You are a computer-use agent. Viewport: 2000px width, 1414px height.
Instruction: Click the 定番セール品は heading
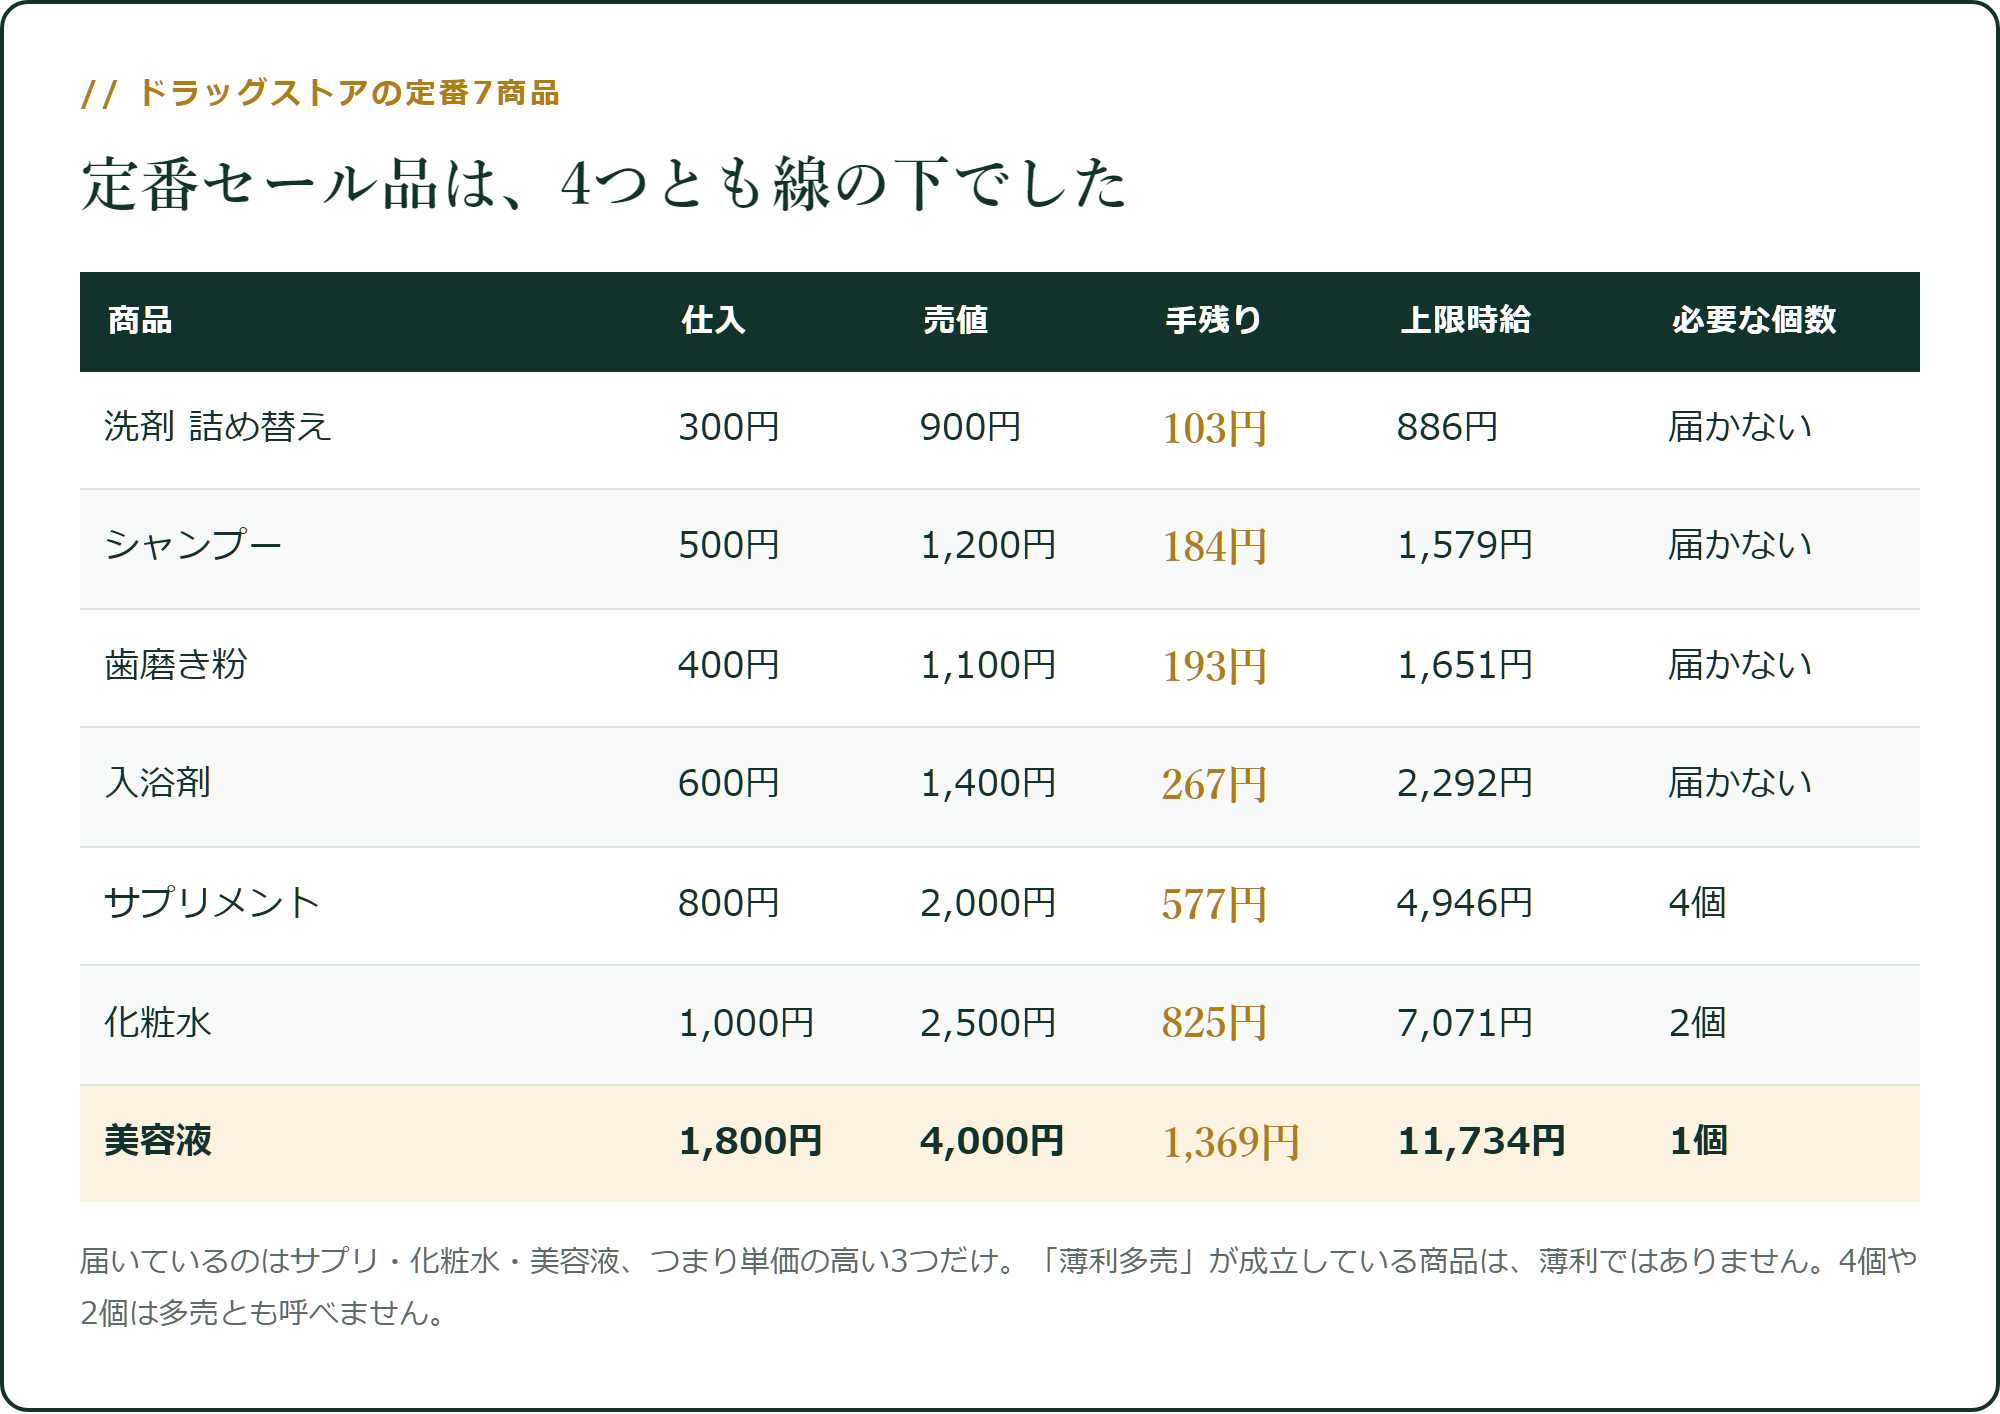coord(603,185)
